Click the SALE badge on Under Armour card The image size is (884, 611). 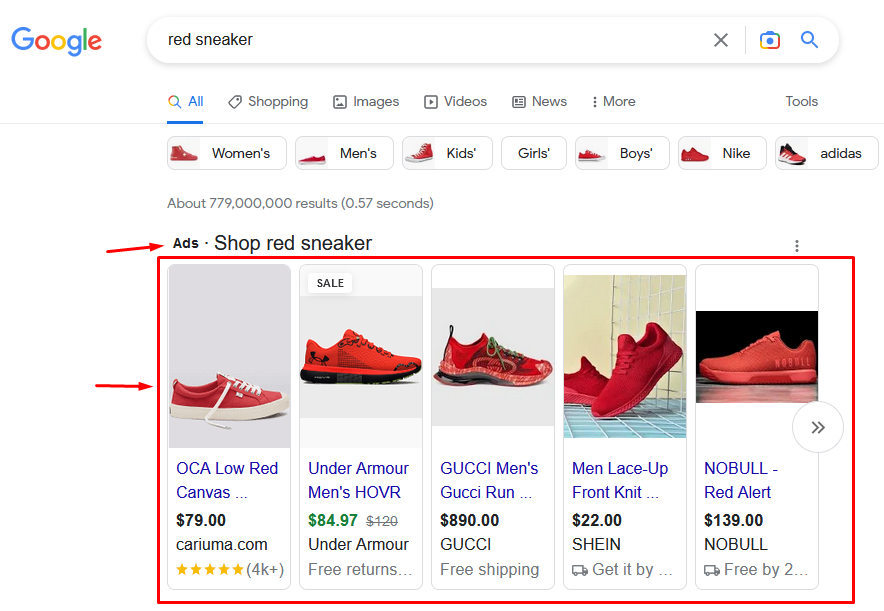[330, 283]
